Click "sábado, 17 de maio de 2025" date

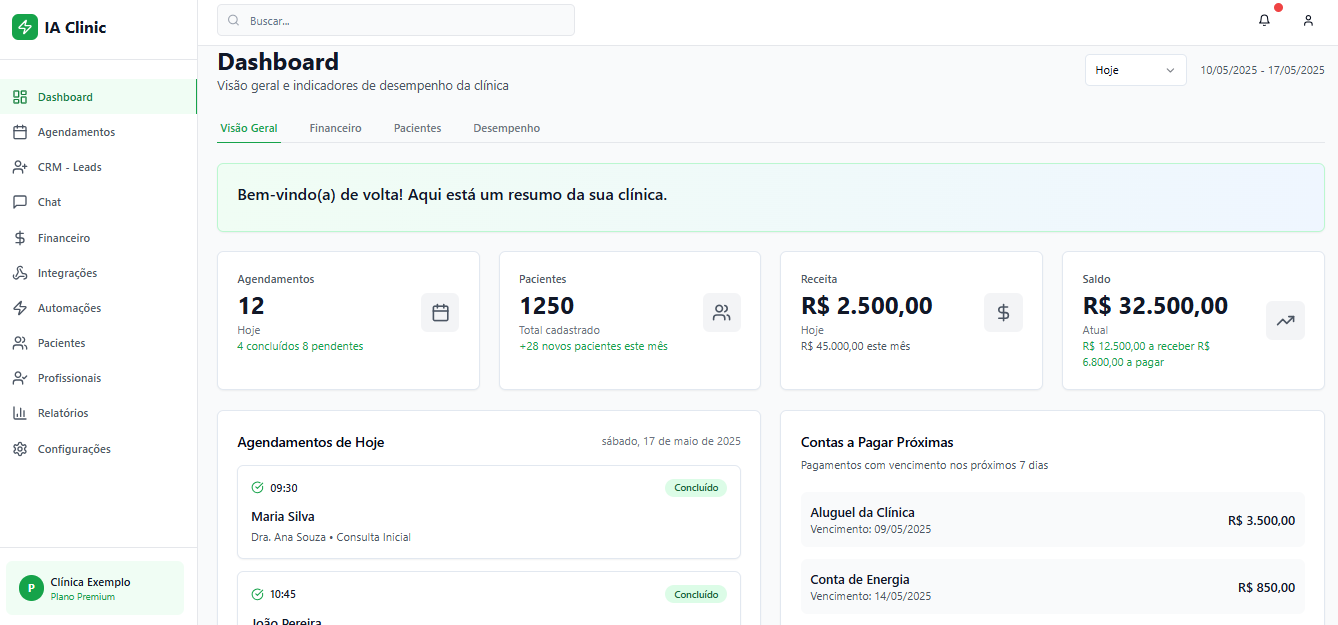point(671,441)
